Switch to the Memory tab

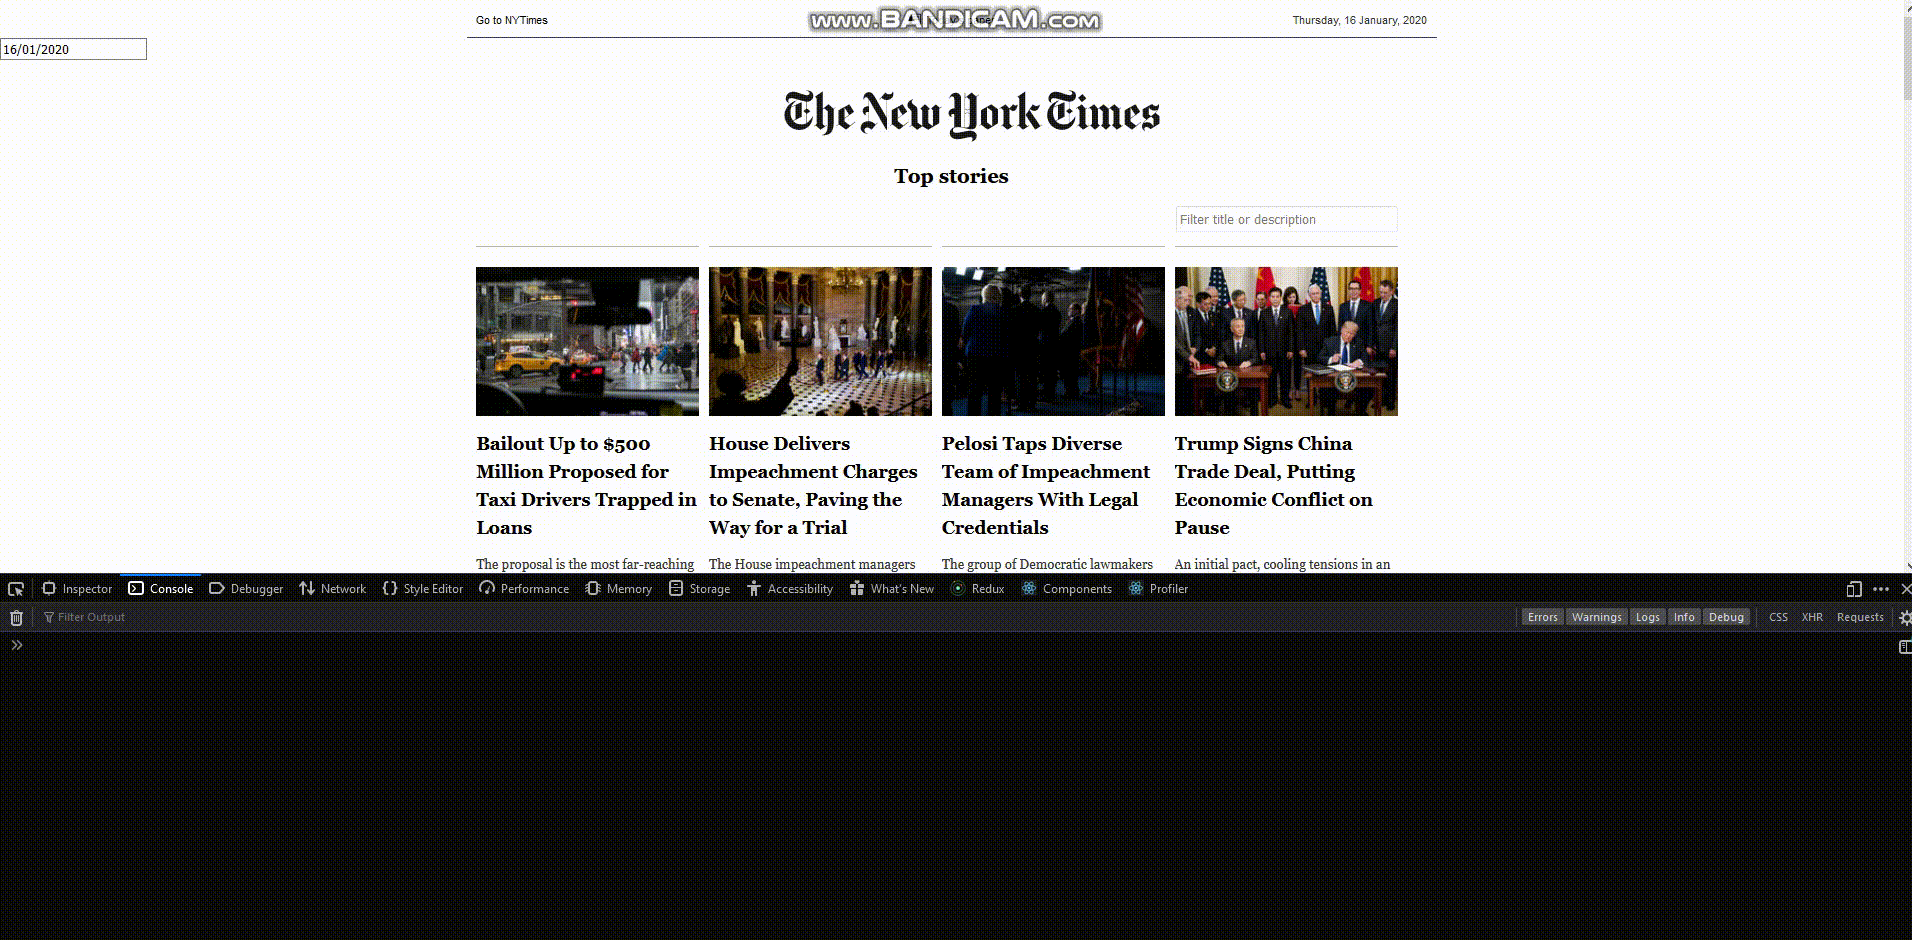pos(619,589)
